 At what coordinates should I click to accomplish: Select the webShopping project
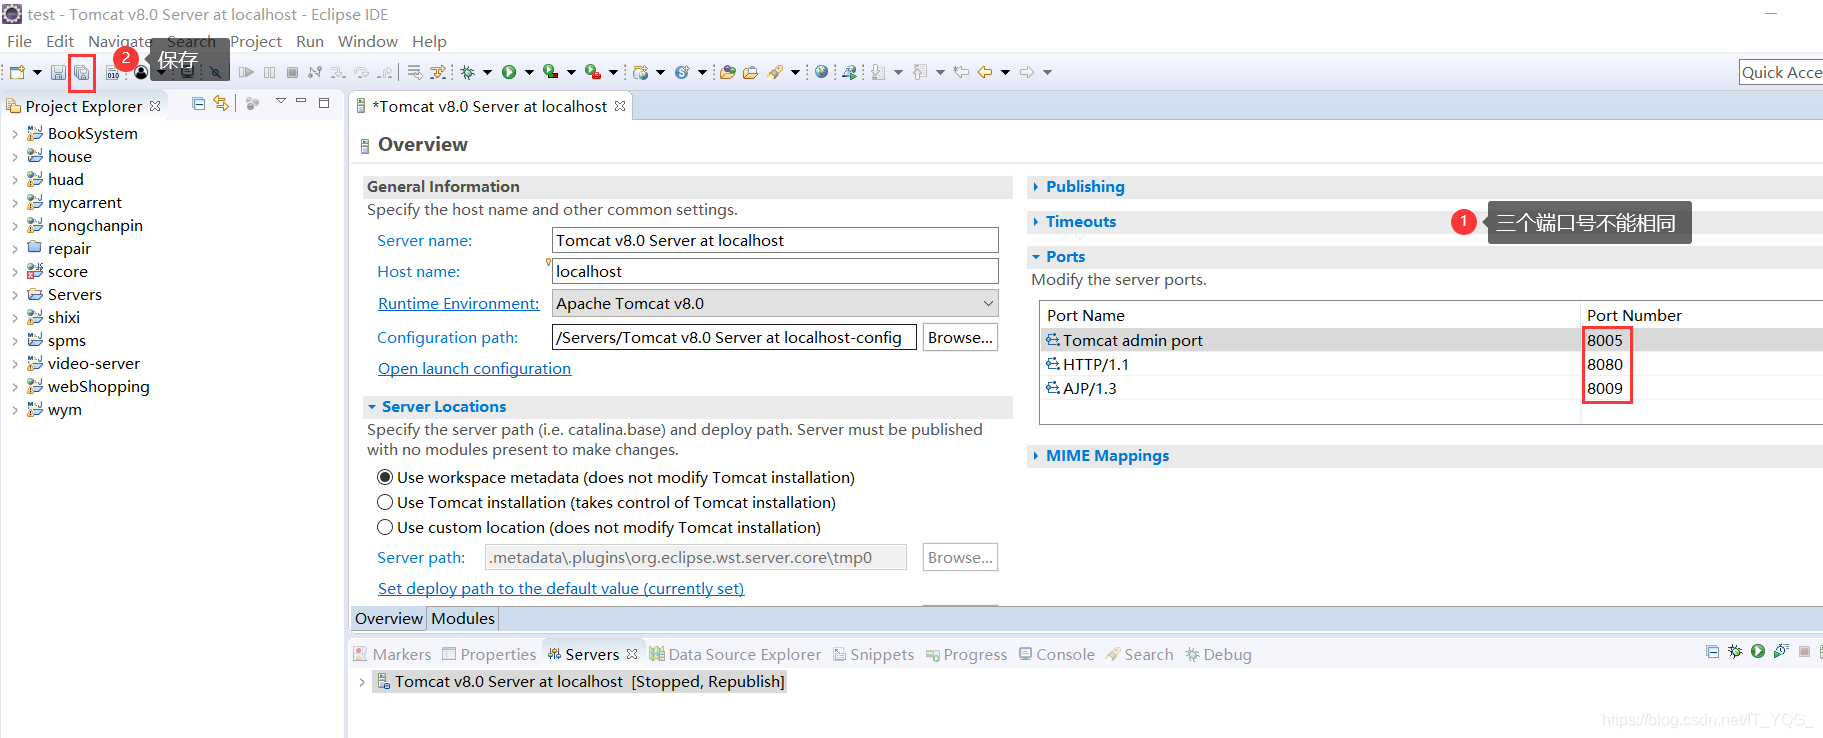coord(98,386)
